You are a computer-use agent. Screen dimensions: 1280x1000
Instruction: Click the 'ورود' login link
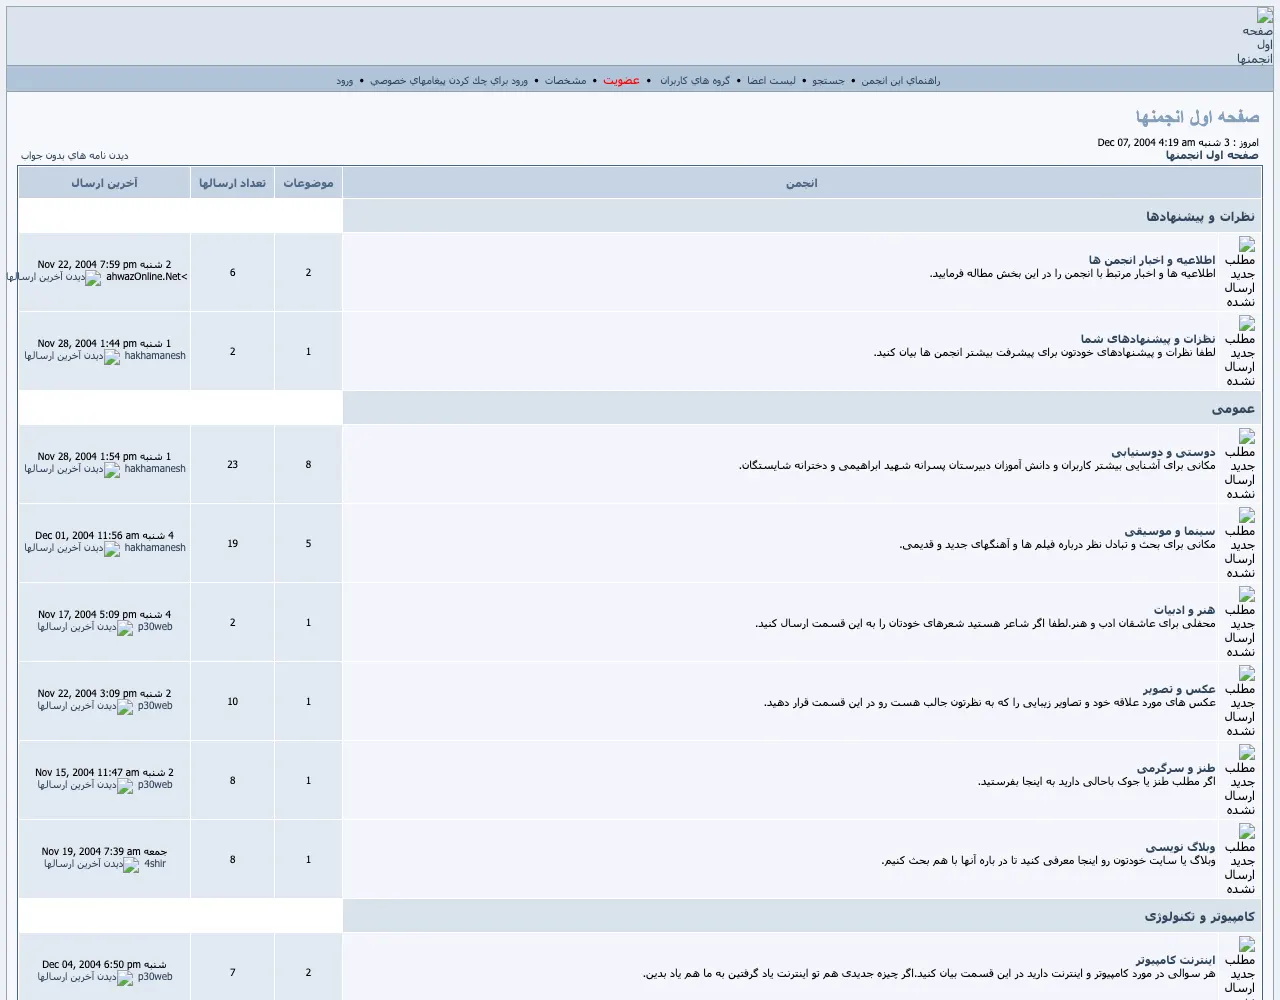345,81
